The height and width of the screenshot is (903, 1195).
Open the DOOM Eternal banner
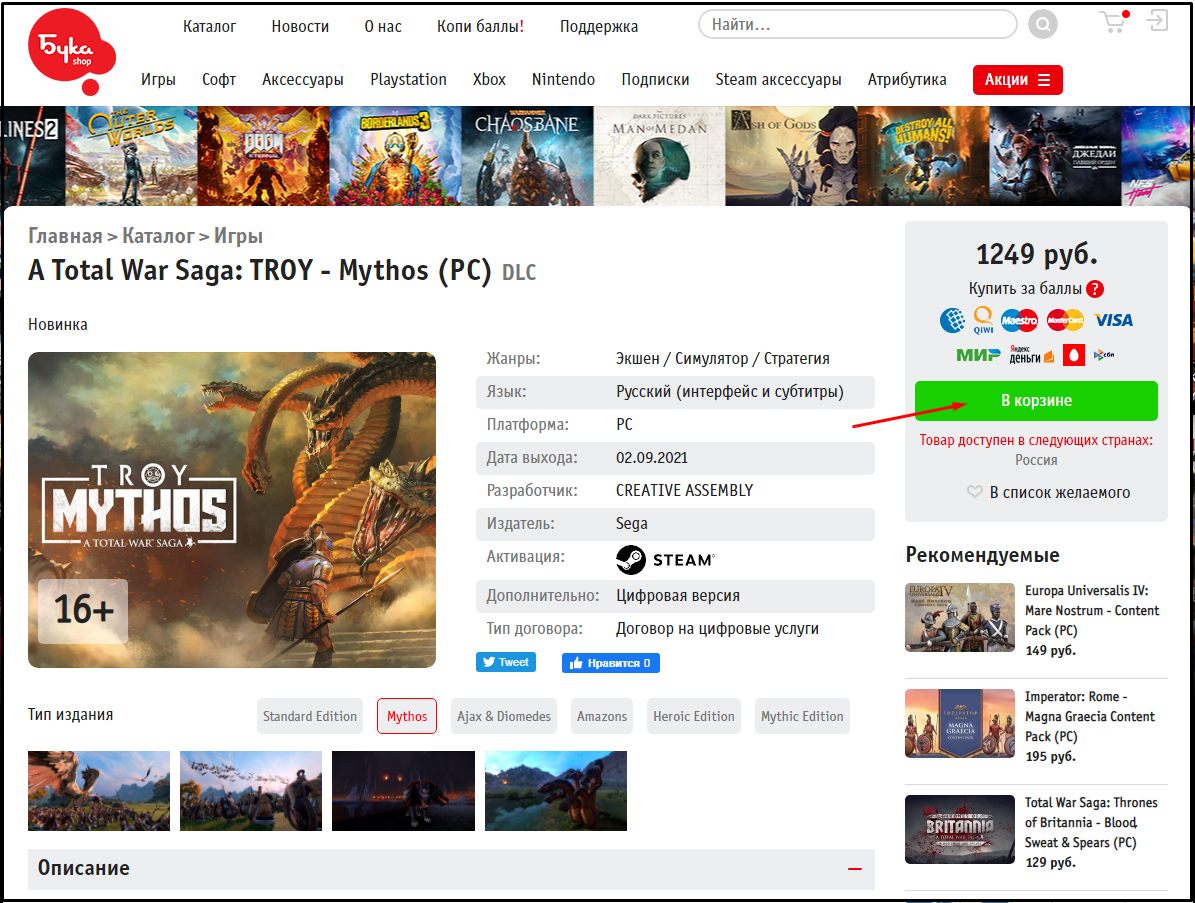click(x=264, y=156)
